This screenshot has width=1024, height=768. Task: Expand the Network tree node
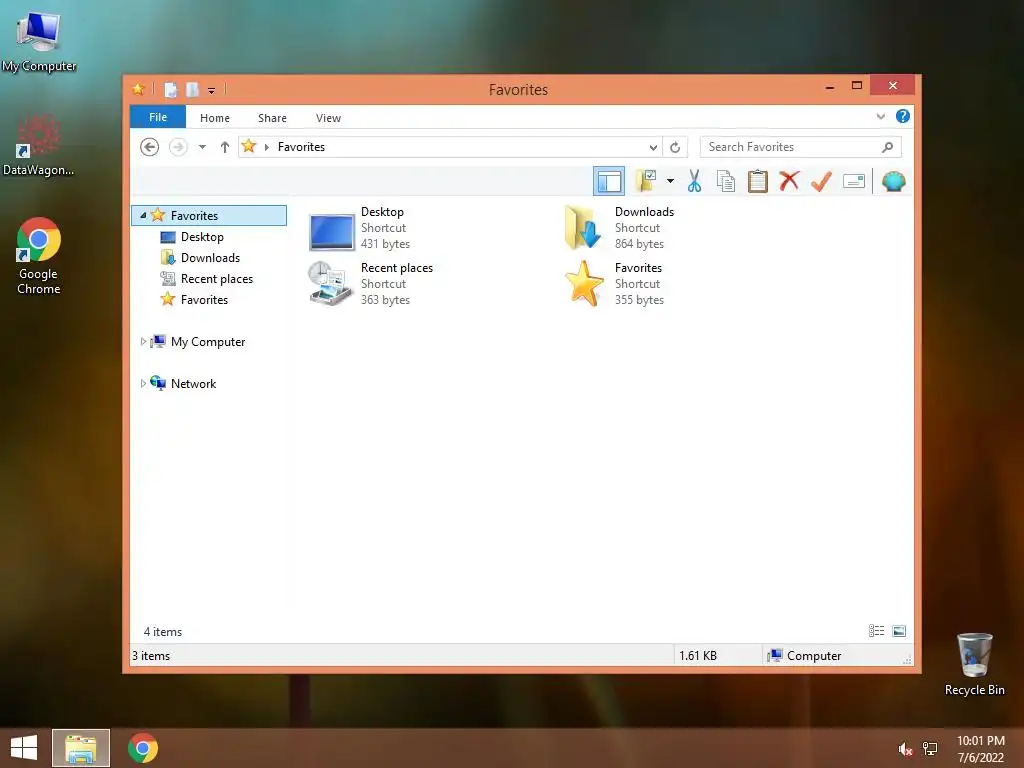pos(143,383)
